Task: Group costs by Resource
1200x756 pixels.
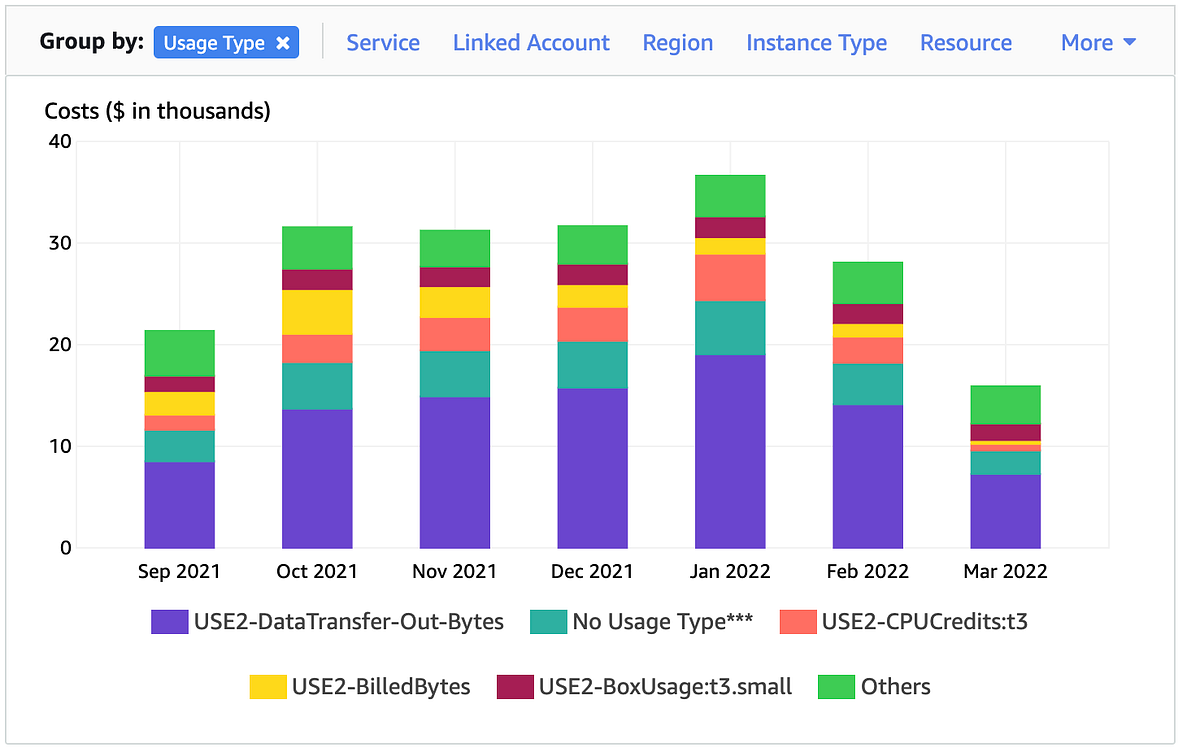Action: pos(966,42)
